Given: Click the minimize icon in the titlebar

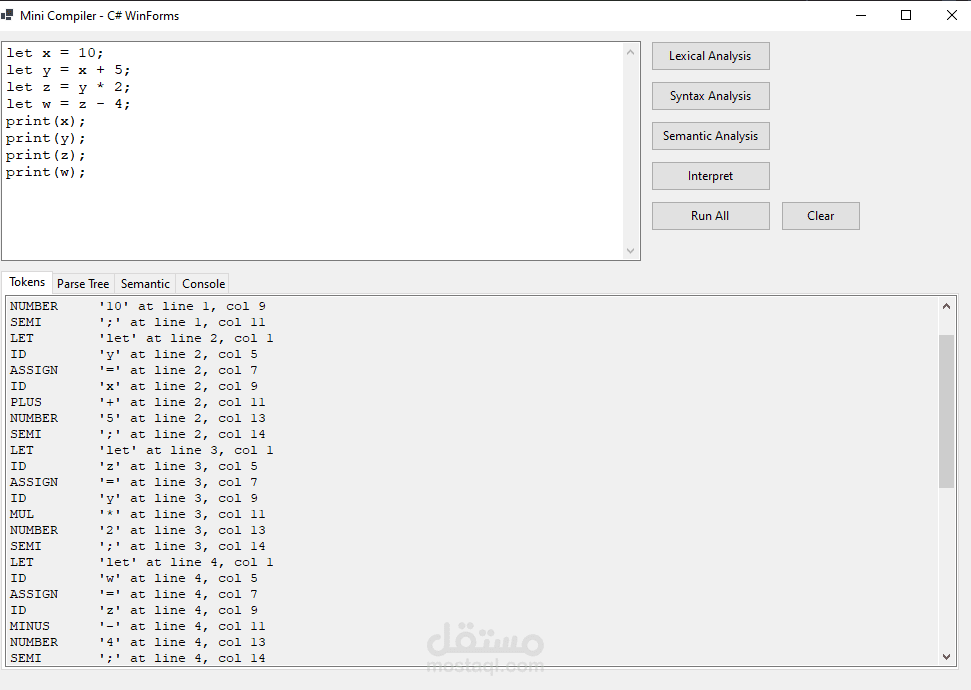Looking at the screenshot, I should point(861,15).
